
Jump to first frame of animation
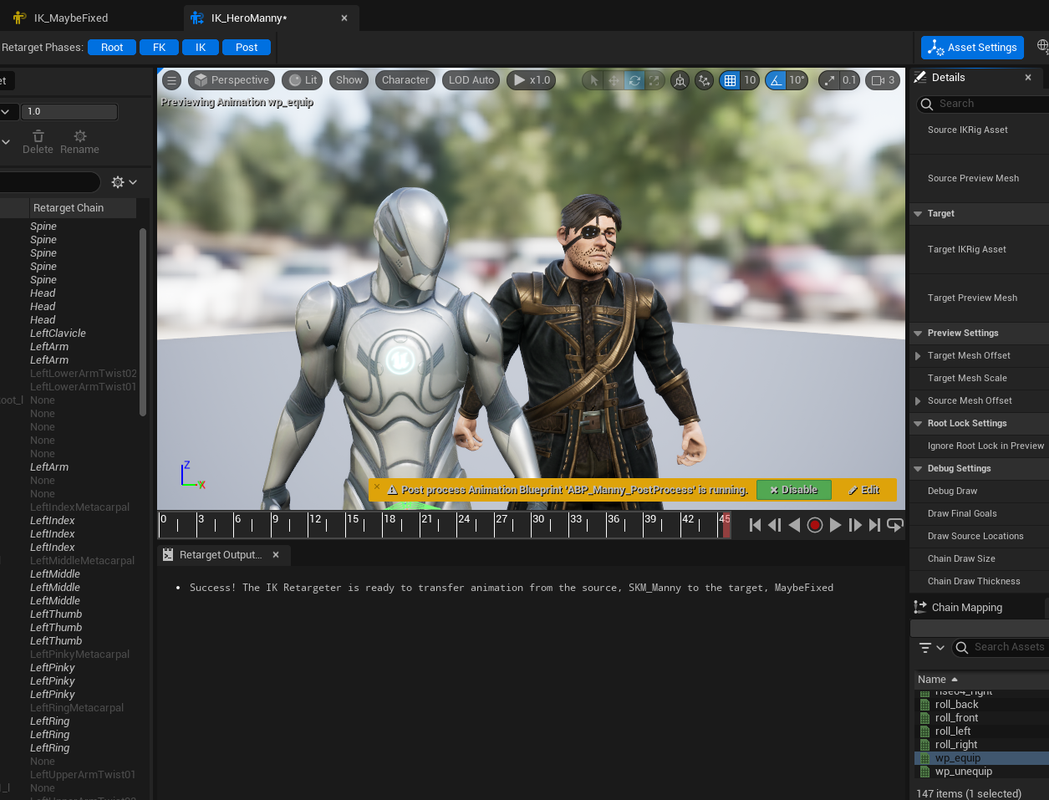point(755,525)
